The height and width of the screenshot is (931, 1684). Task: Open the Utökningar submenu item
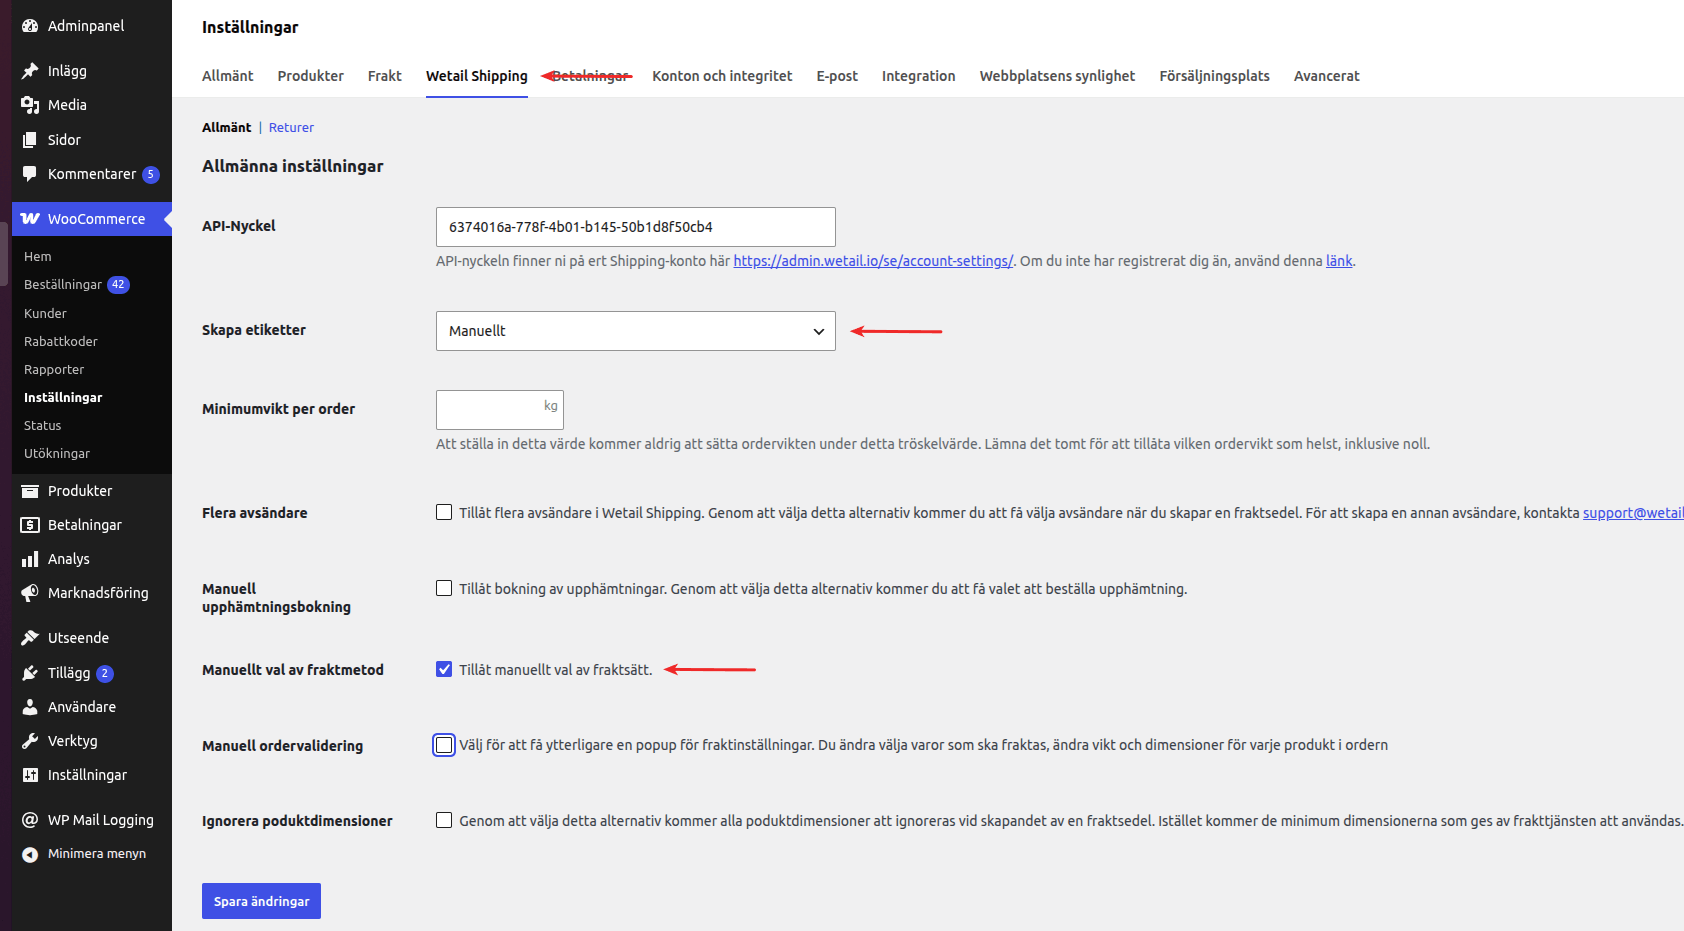click(57, 453)
